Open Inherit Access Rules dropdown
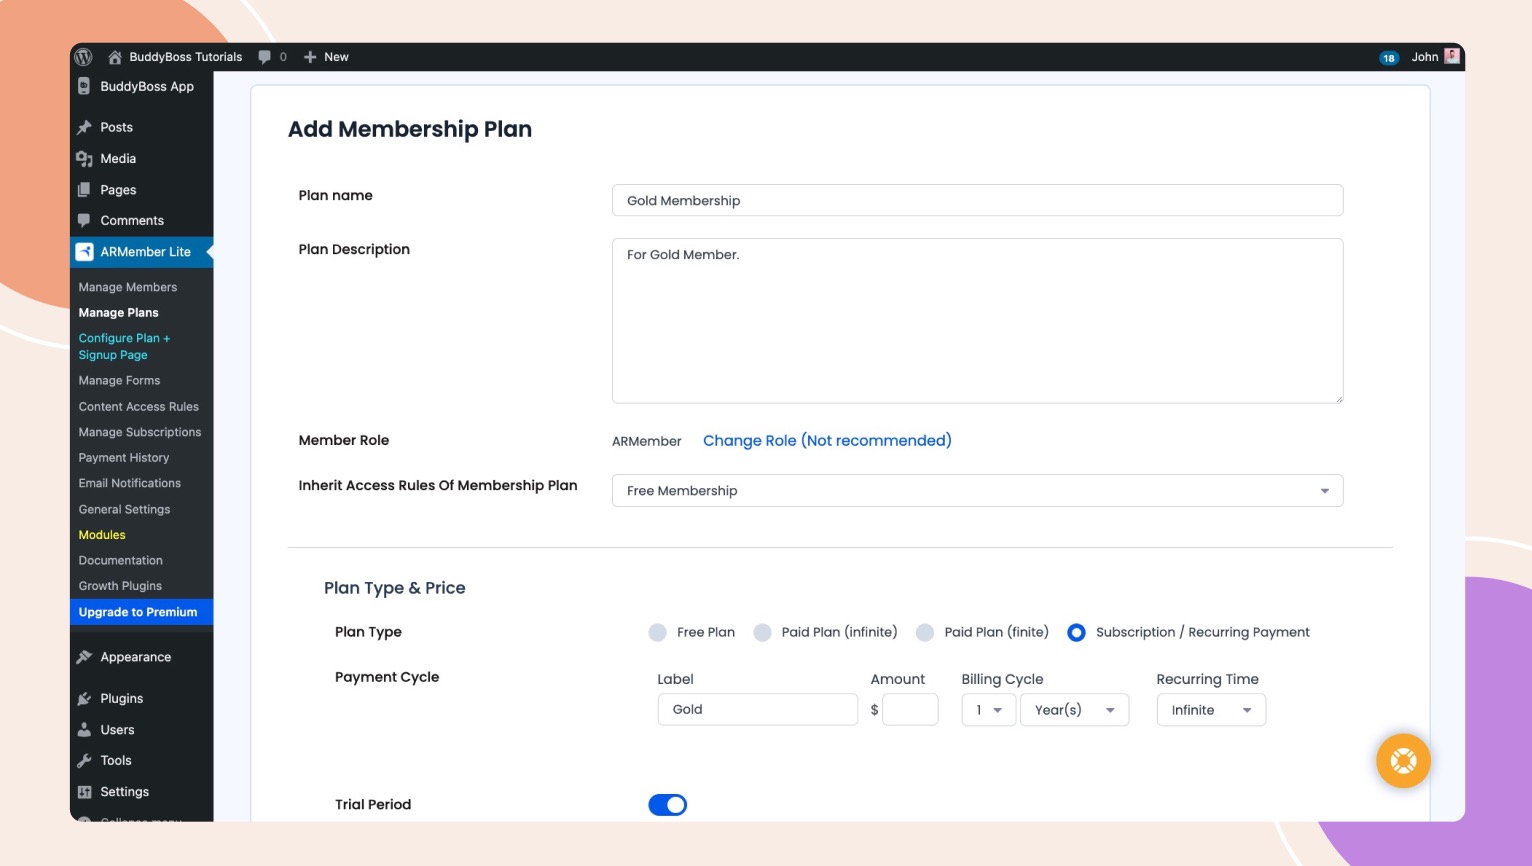 pyautogui.click(x=977, y=491)
